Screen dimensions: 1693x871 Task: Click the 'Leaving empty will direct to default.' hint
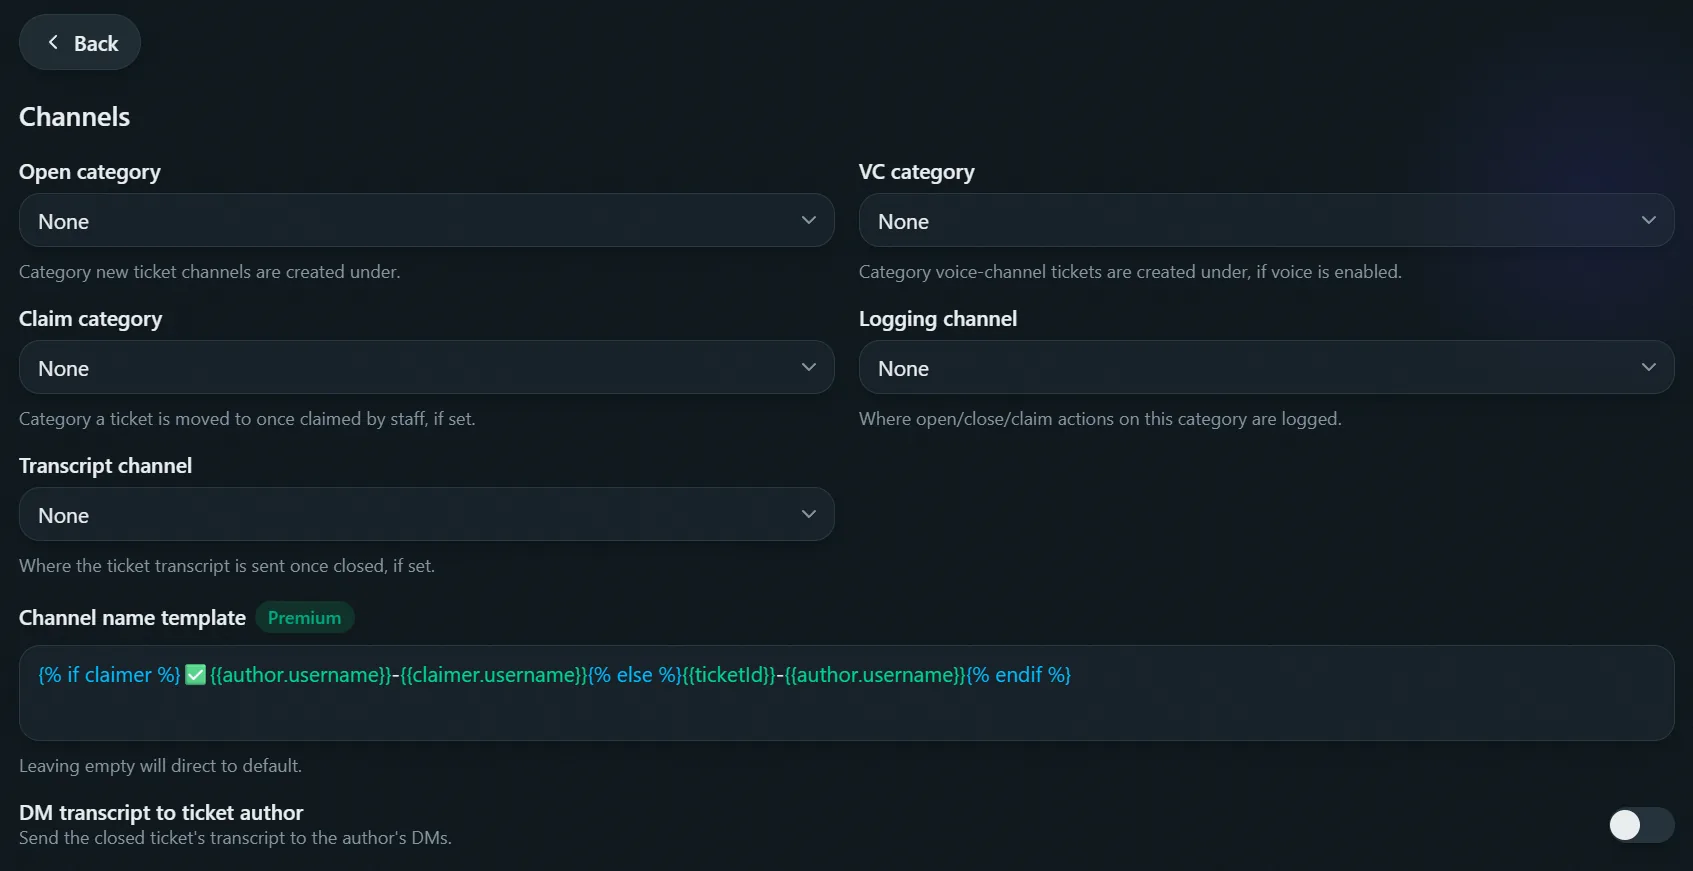(x=160, y=766)
